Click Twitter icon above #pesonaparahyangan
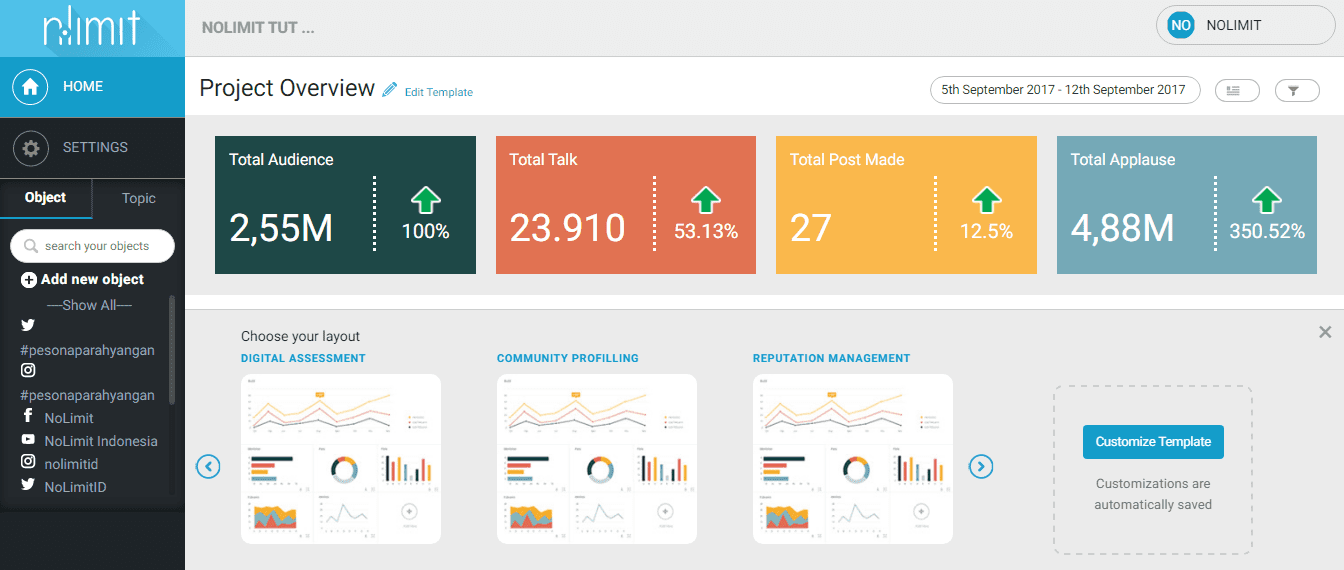This screenshot has width=1344, height=570. coord(28,326)
